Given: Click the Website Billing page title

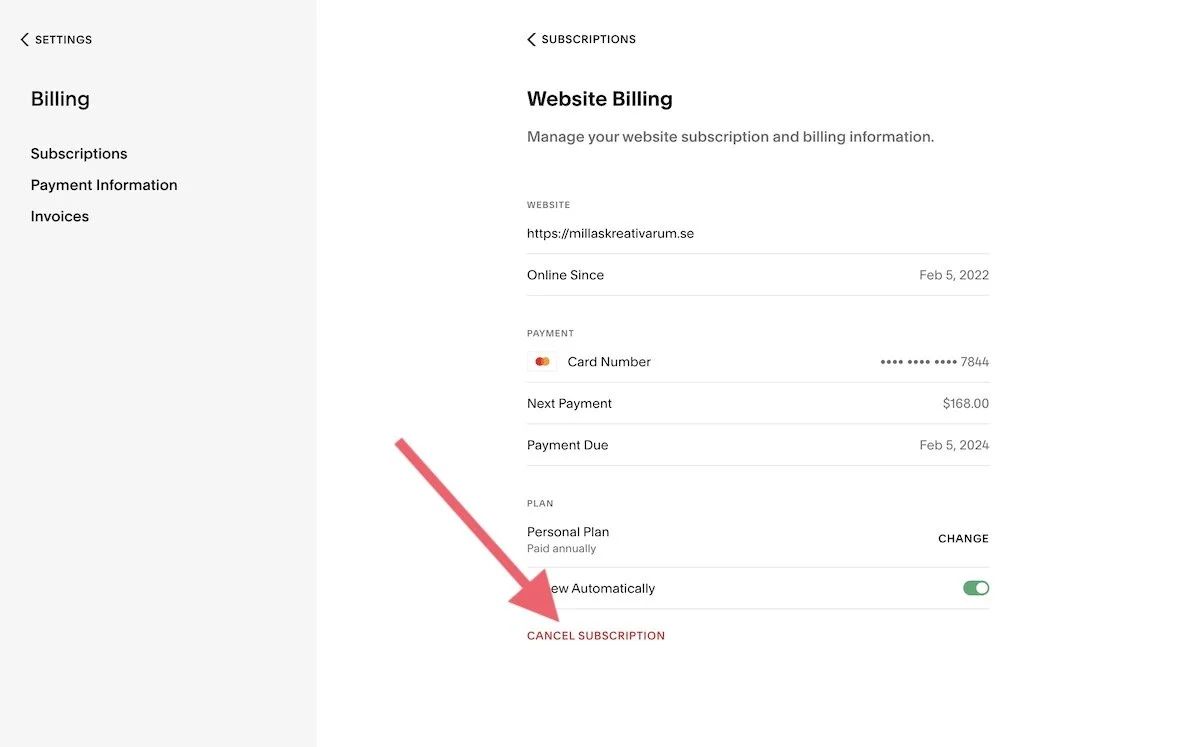Looking at the screenshot, I should point(599,98).
